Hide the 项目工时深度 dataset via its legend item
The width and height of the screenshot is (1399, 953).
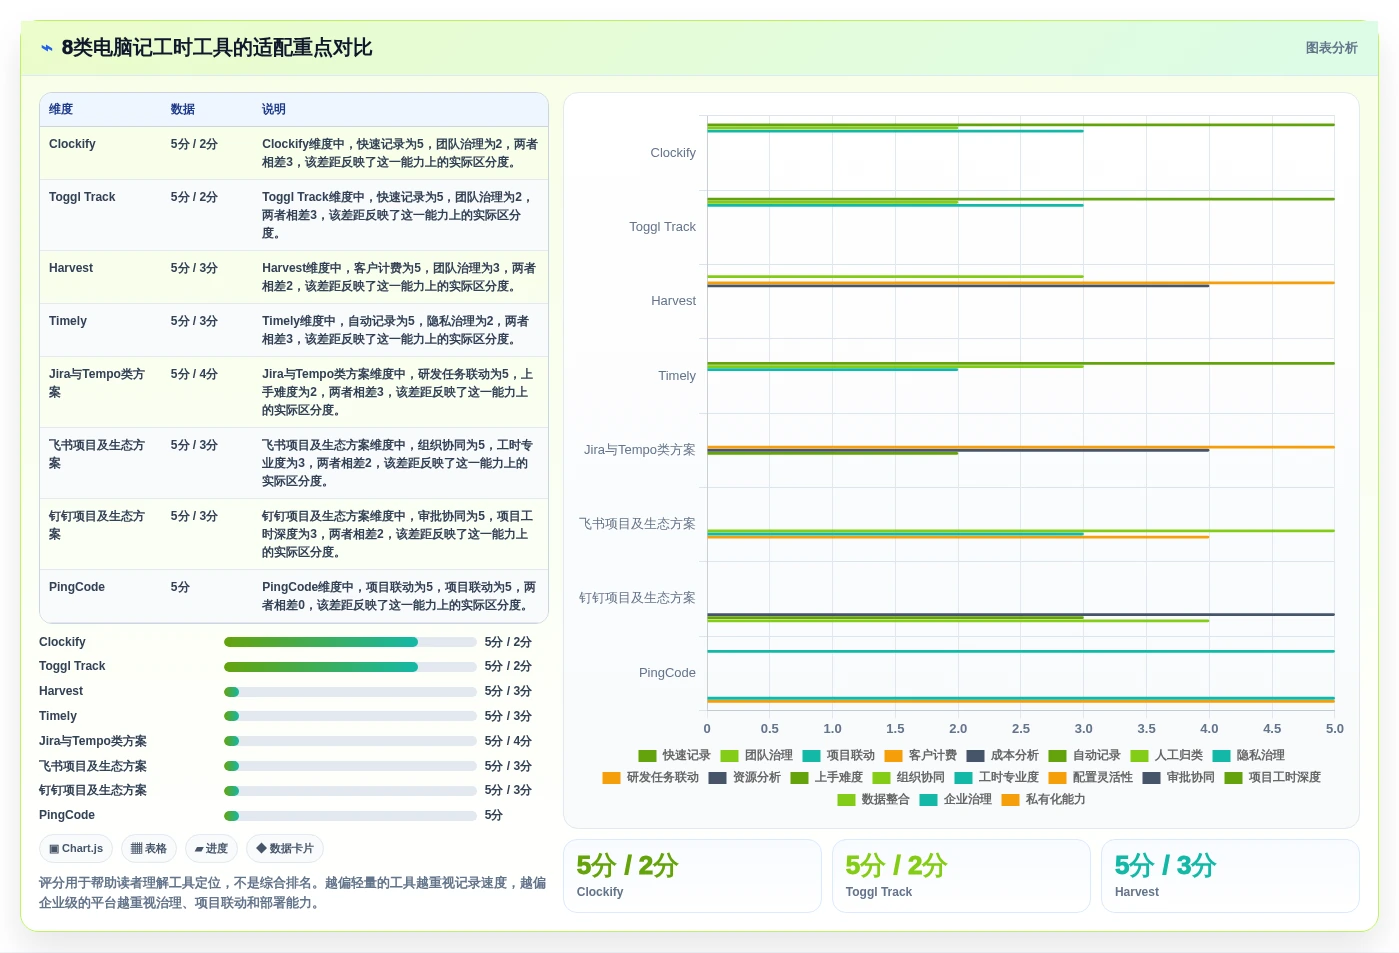pos(1272,777)
